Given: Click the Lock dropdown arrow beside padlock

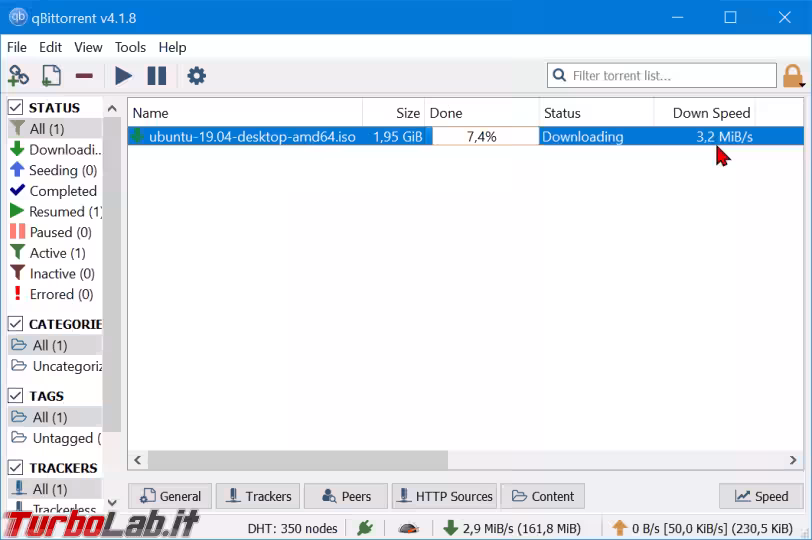Looking at the screenshot, I should tap(802, 84).
